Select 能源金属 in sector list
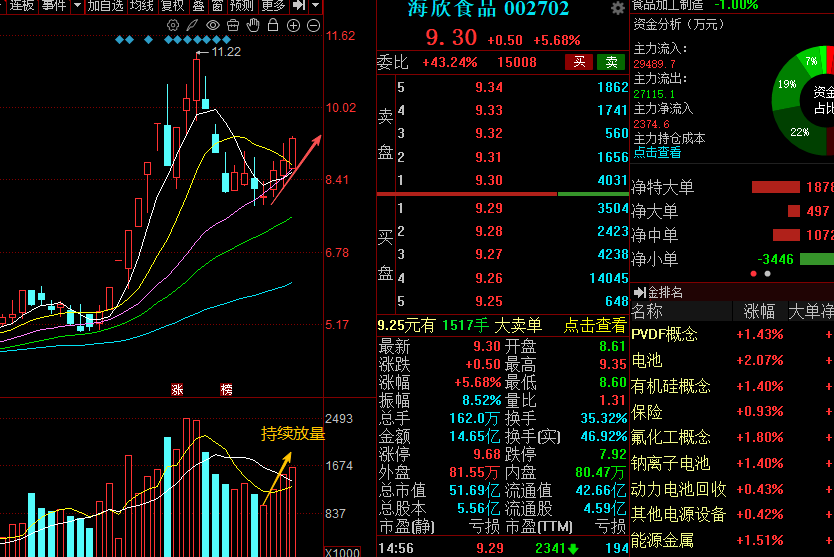Viewport: 834px width, 557px height. [x=663, y=541]
